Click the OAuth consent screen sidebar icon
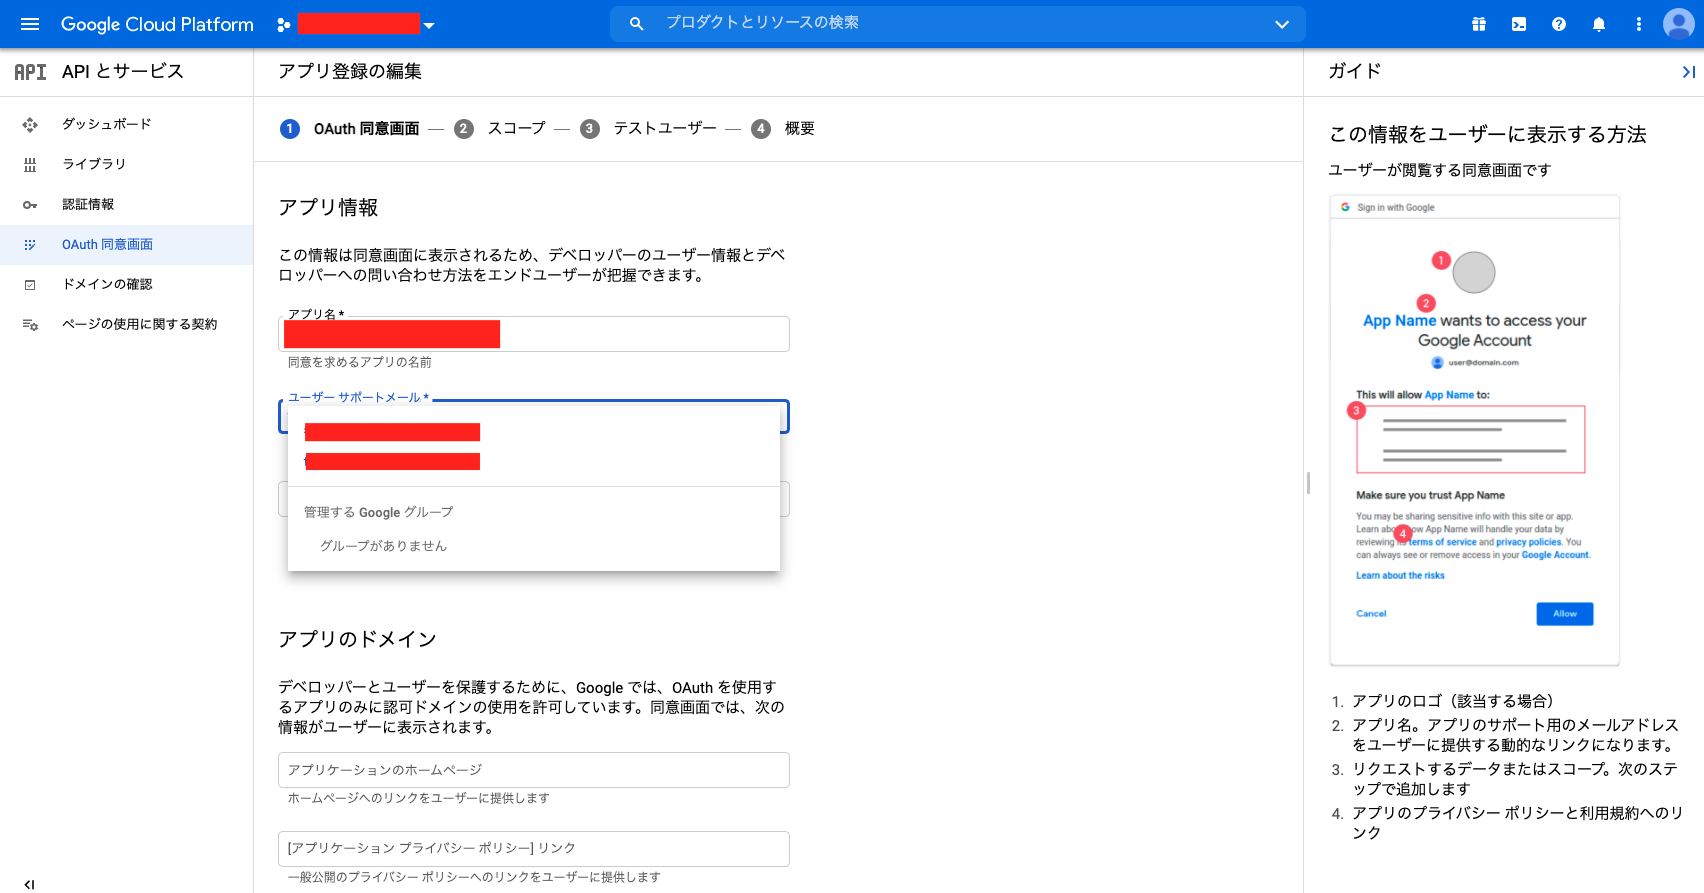This screenshot has height=893, width=1704. (x=30, y=245)
